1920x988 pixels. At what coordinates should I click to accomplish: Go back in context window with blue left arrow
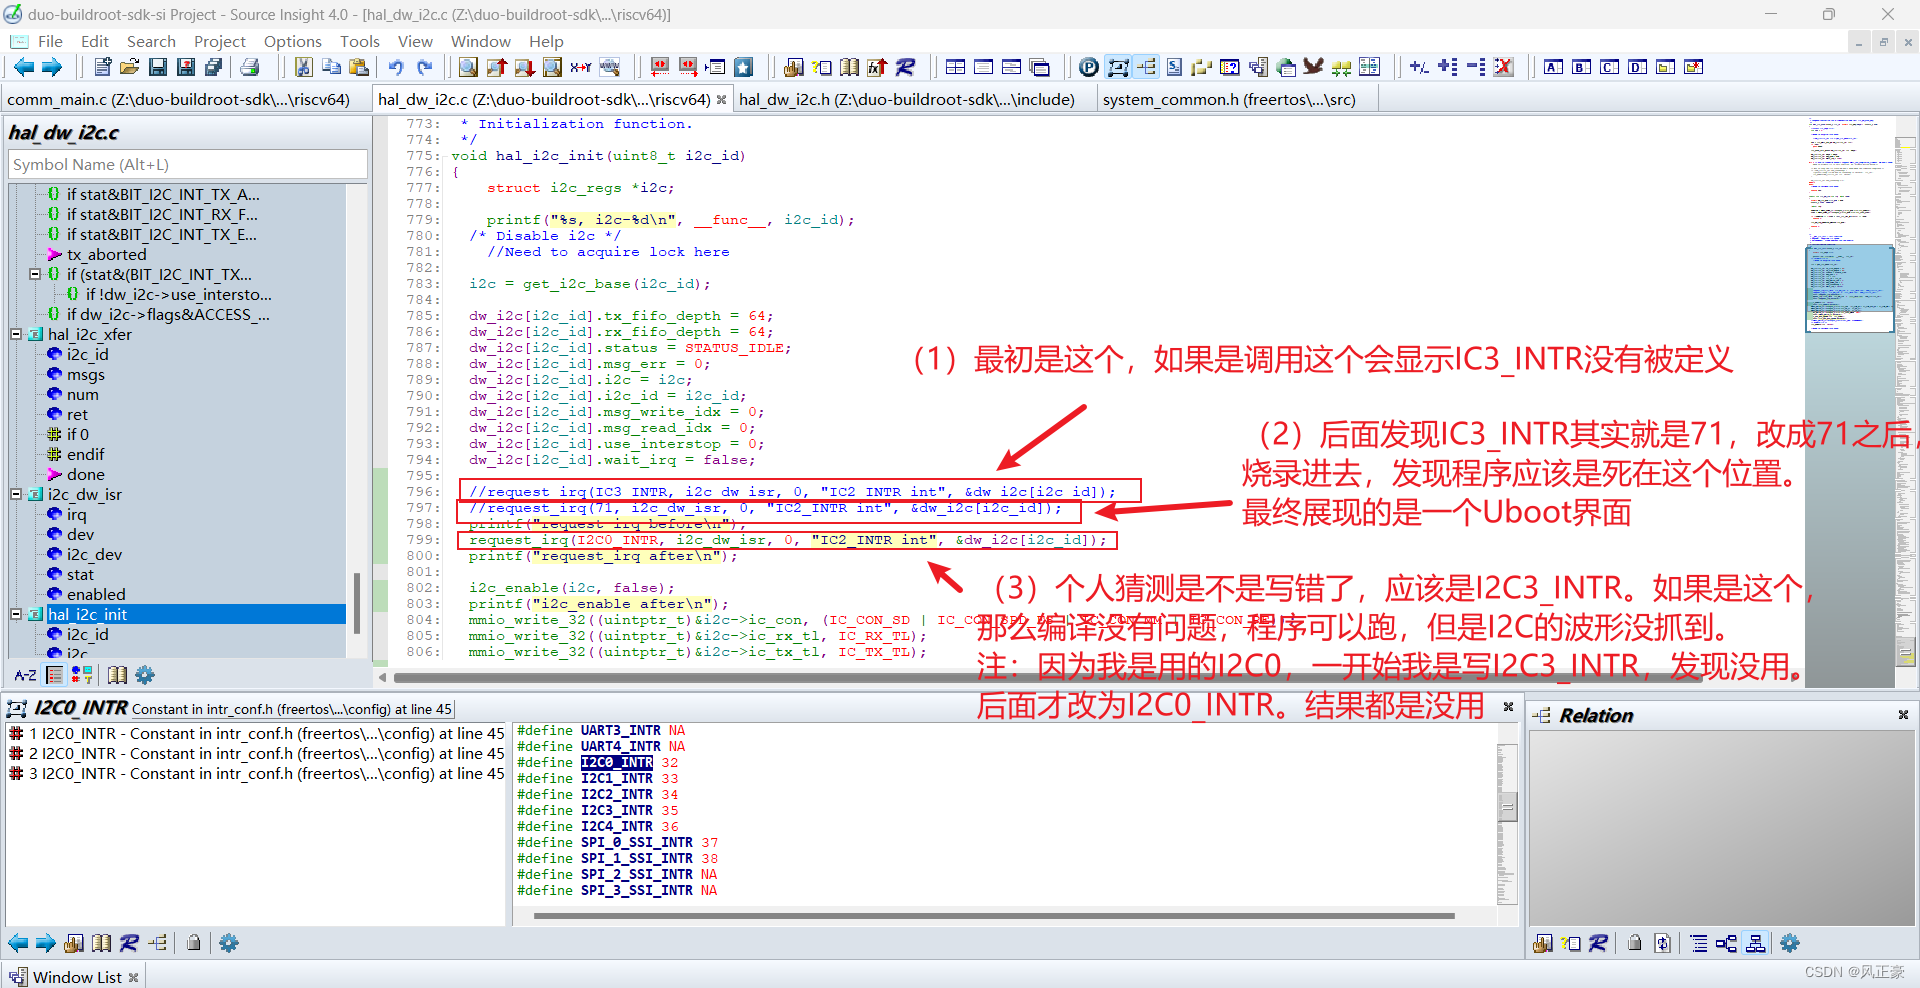18,942
